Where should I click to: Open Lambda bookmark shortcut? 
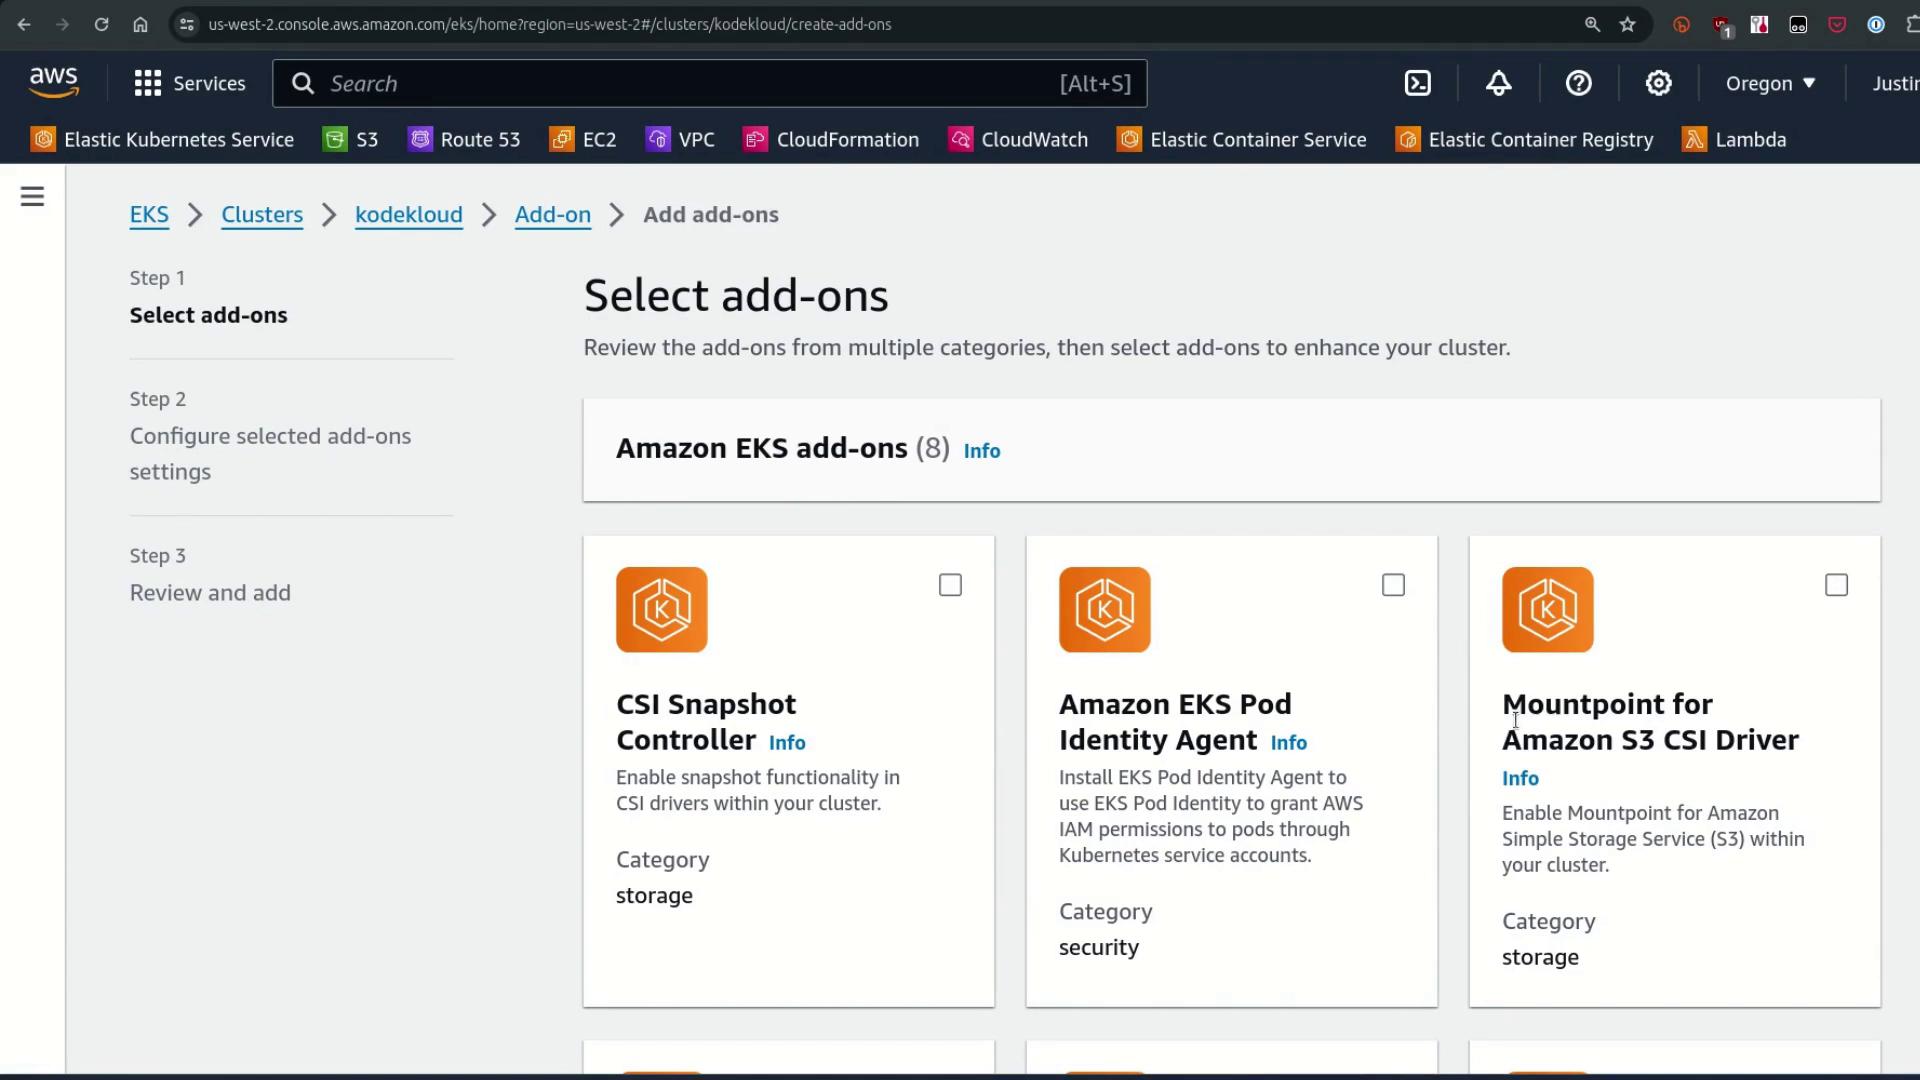pos(1735,140)
